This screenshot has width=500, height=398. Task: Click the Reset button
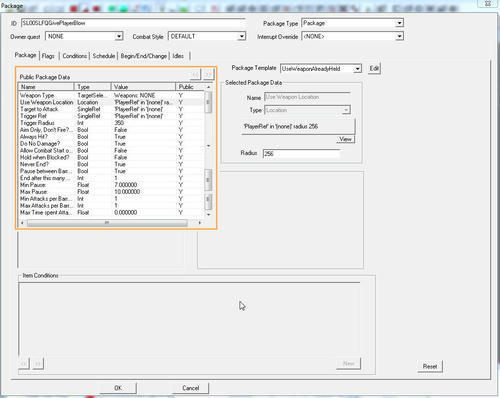[x=430, y=366]
